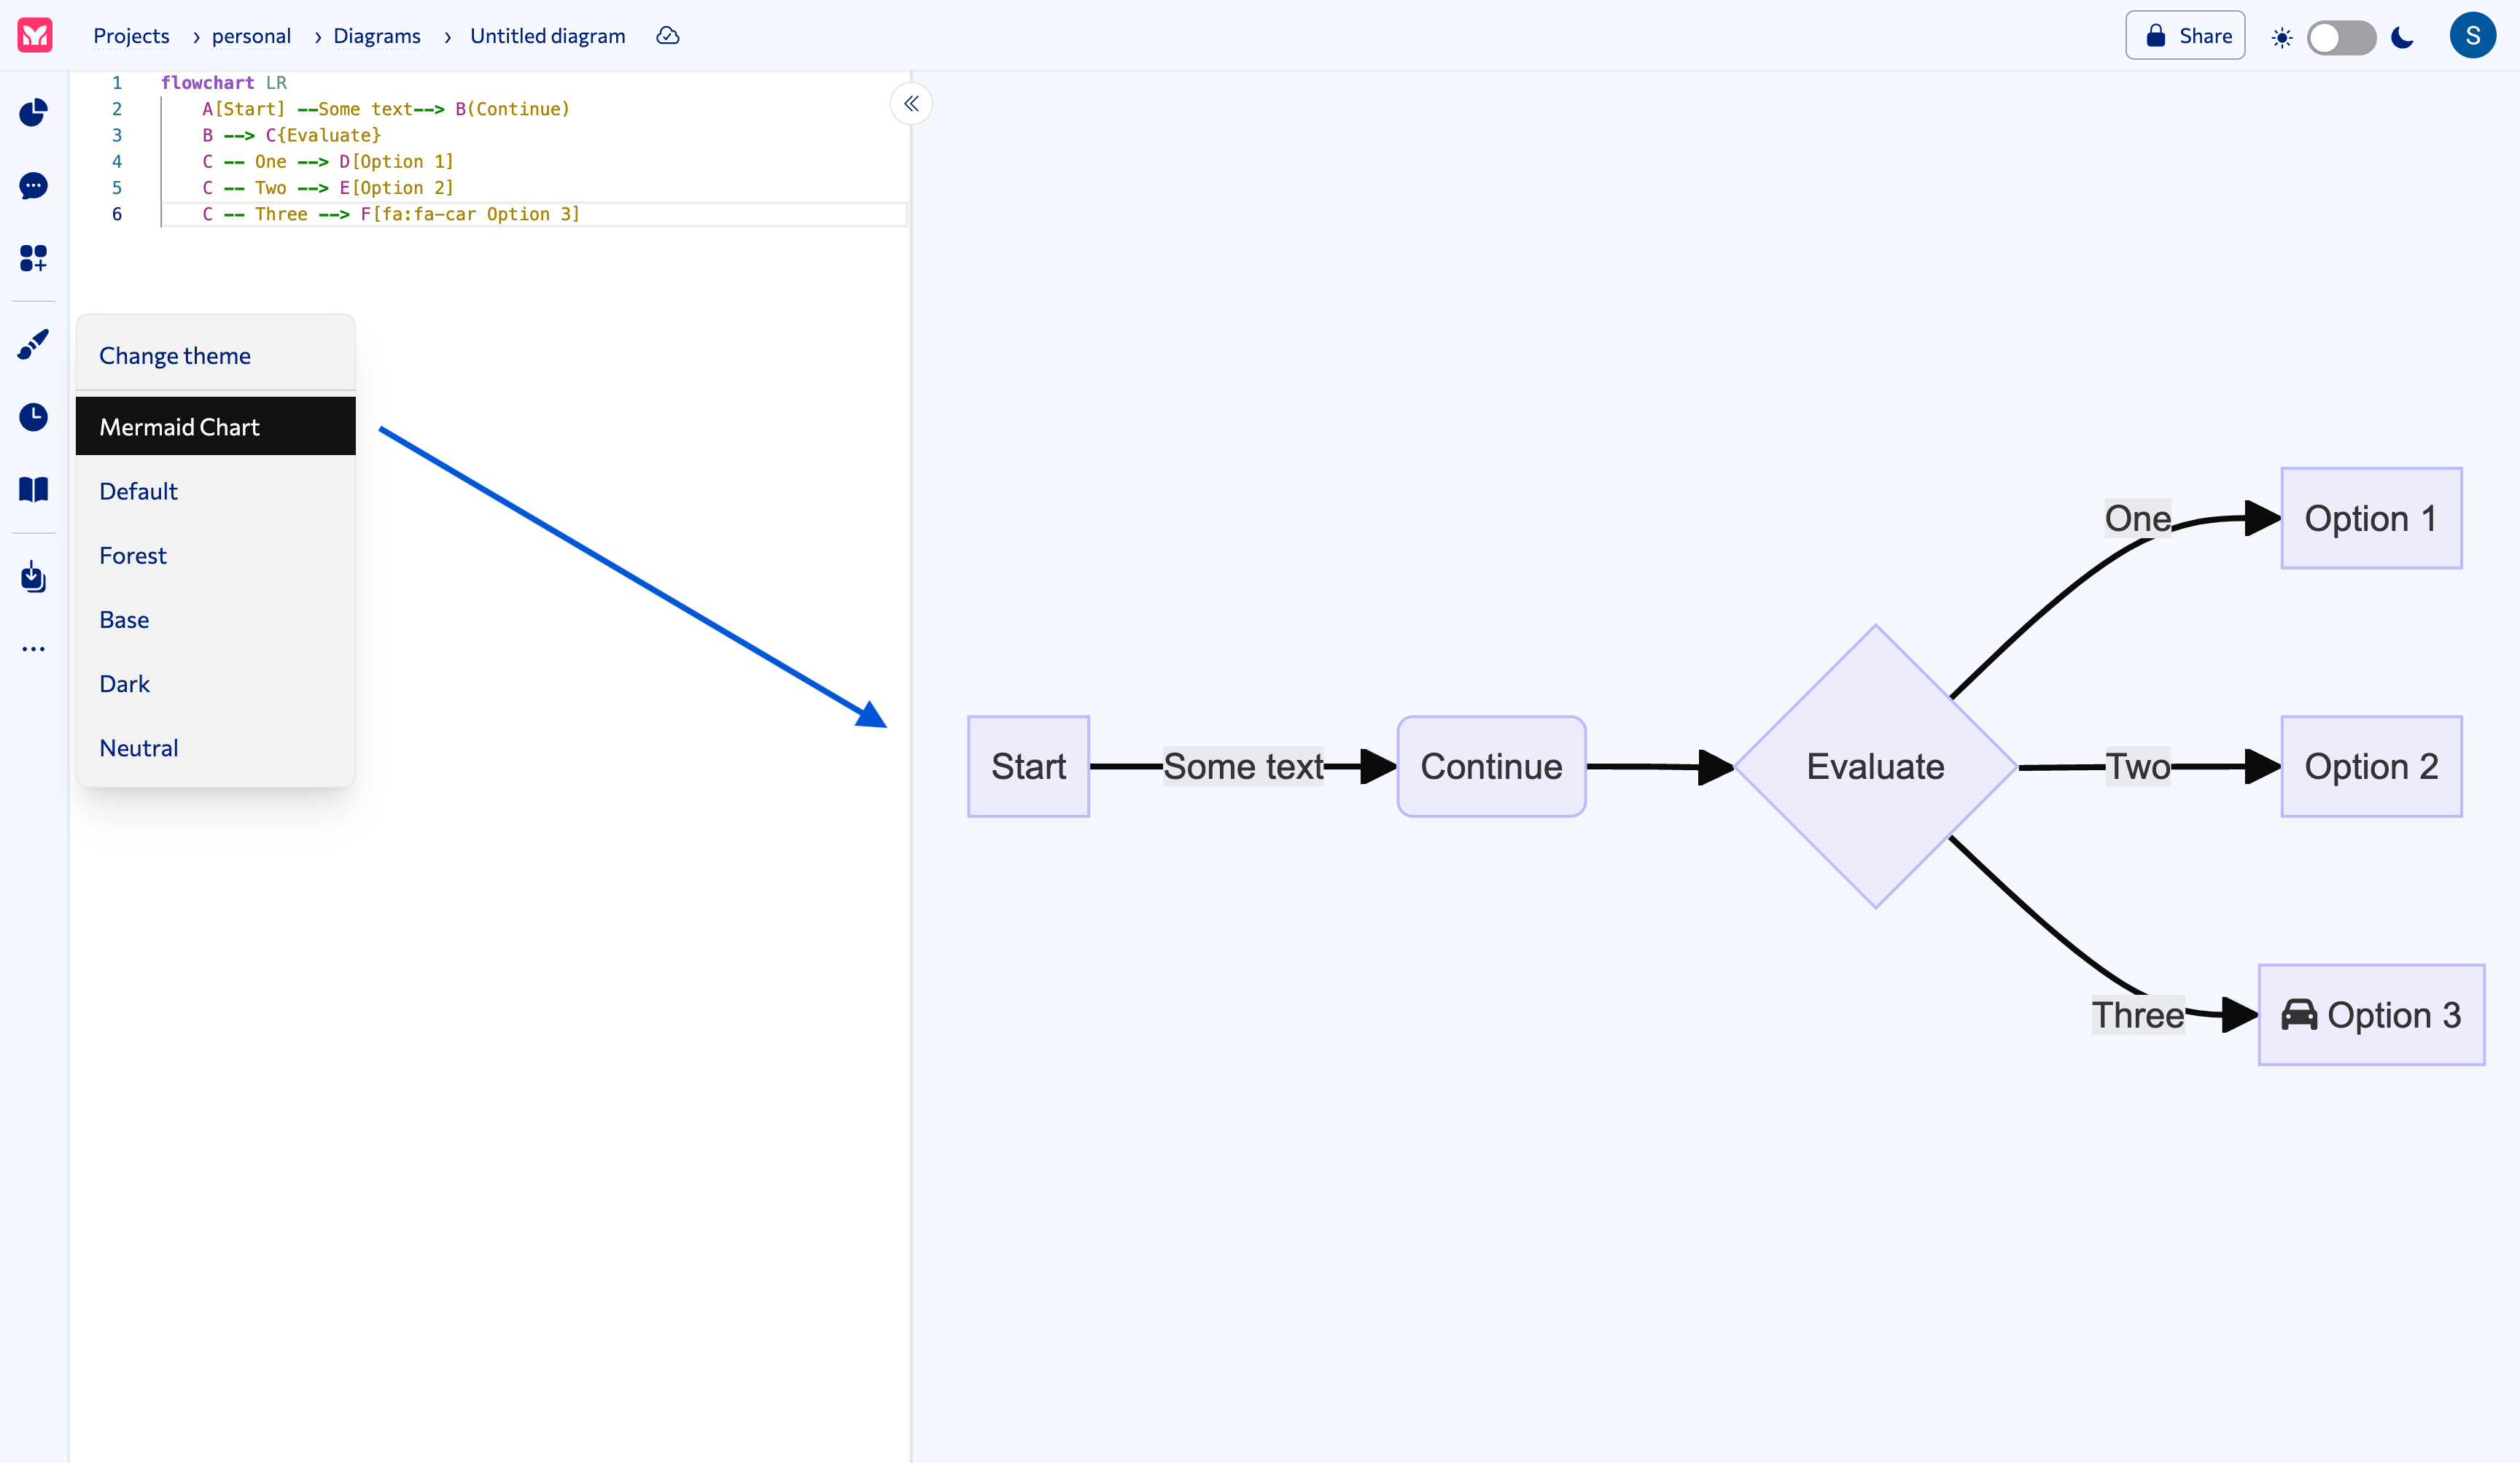Click the export download icon

(33, 577)
